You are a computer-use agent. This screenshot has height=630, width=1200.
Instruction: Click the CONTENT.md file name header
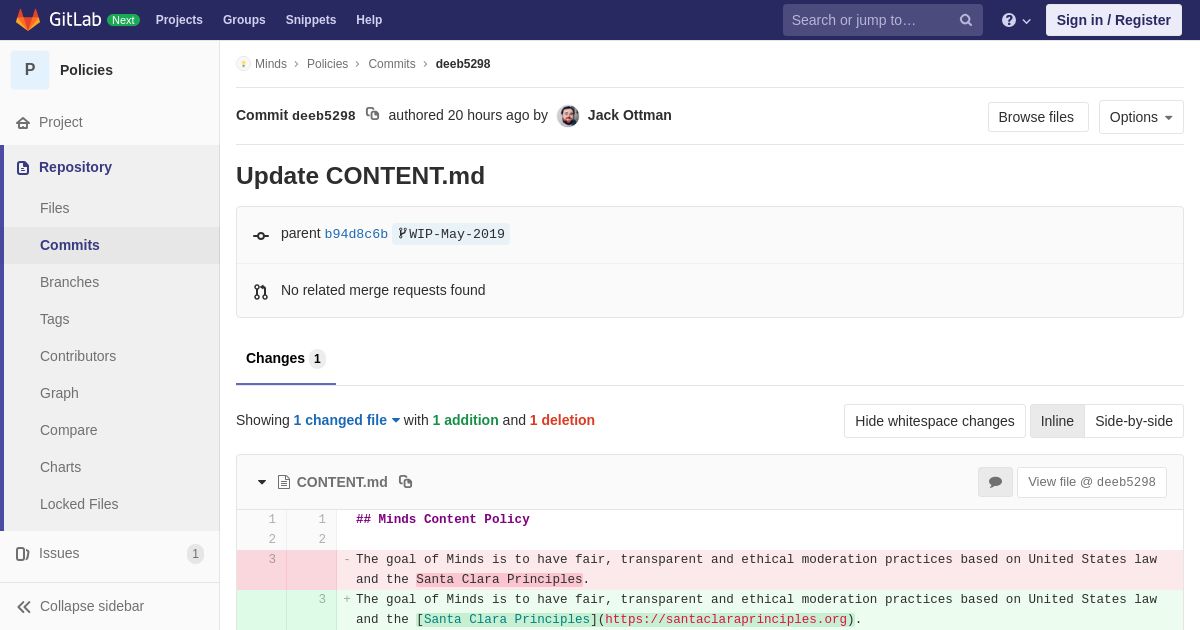342,482
